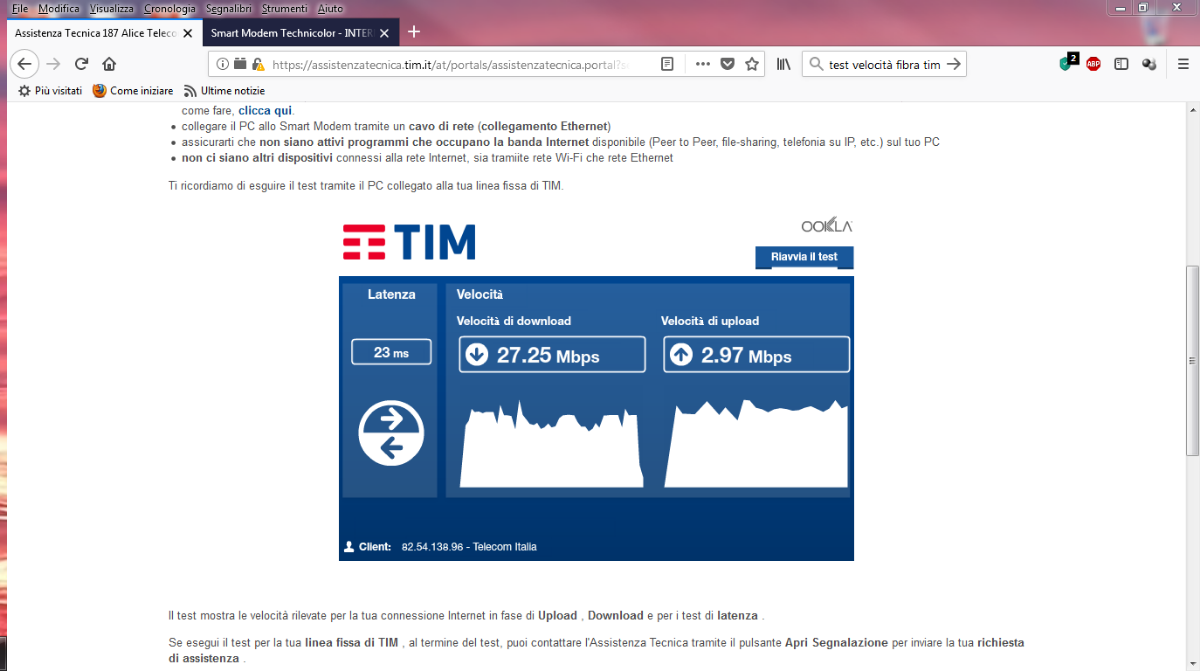
Task: Open the Cronologia menu
Action: 169,7
